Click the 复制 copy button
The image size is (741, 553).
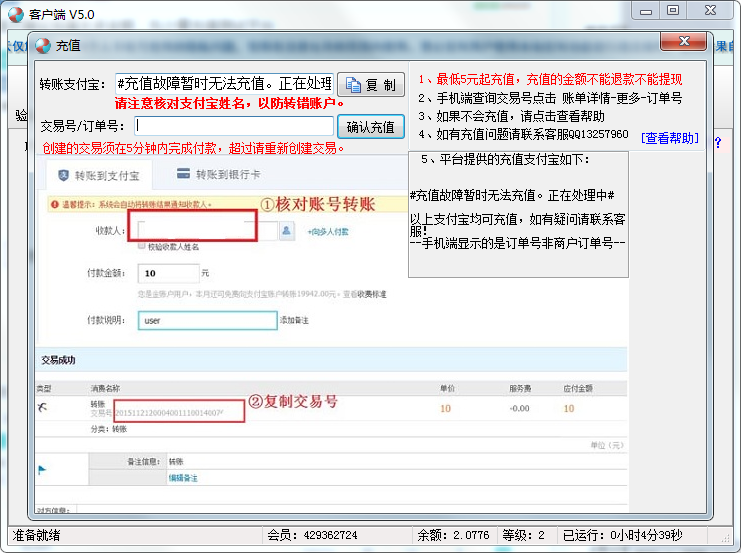tap(371, 85)
